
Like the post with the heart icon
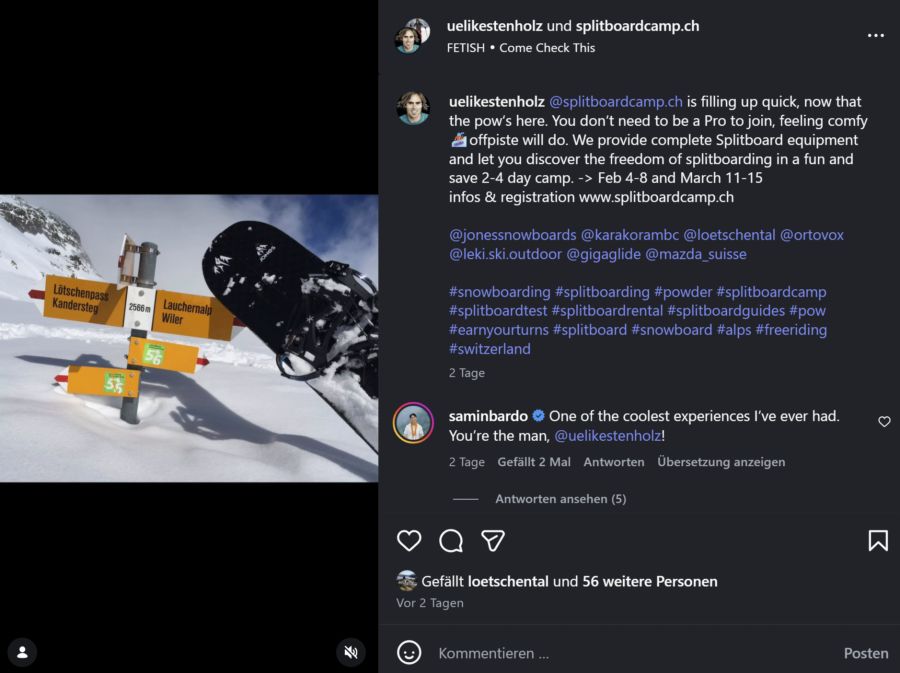pos(409,541)
